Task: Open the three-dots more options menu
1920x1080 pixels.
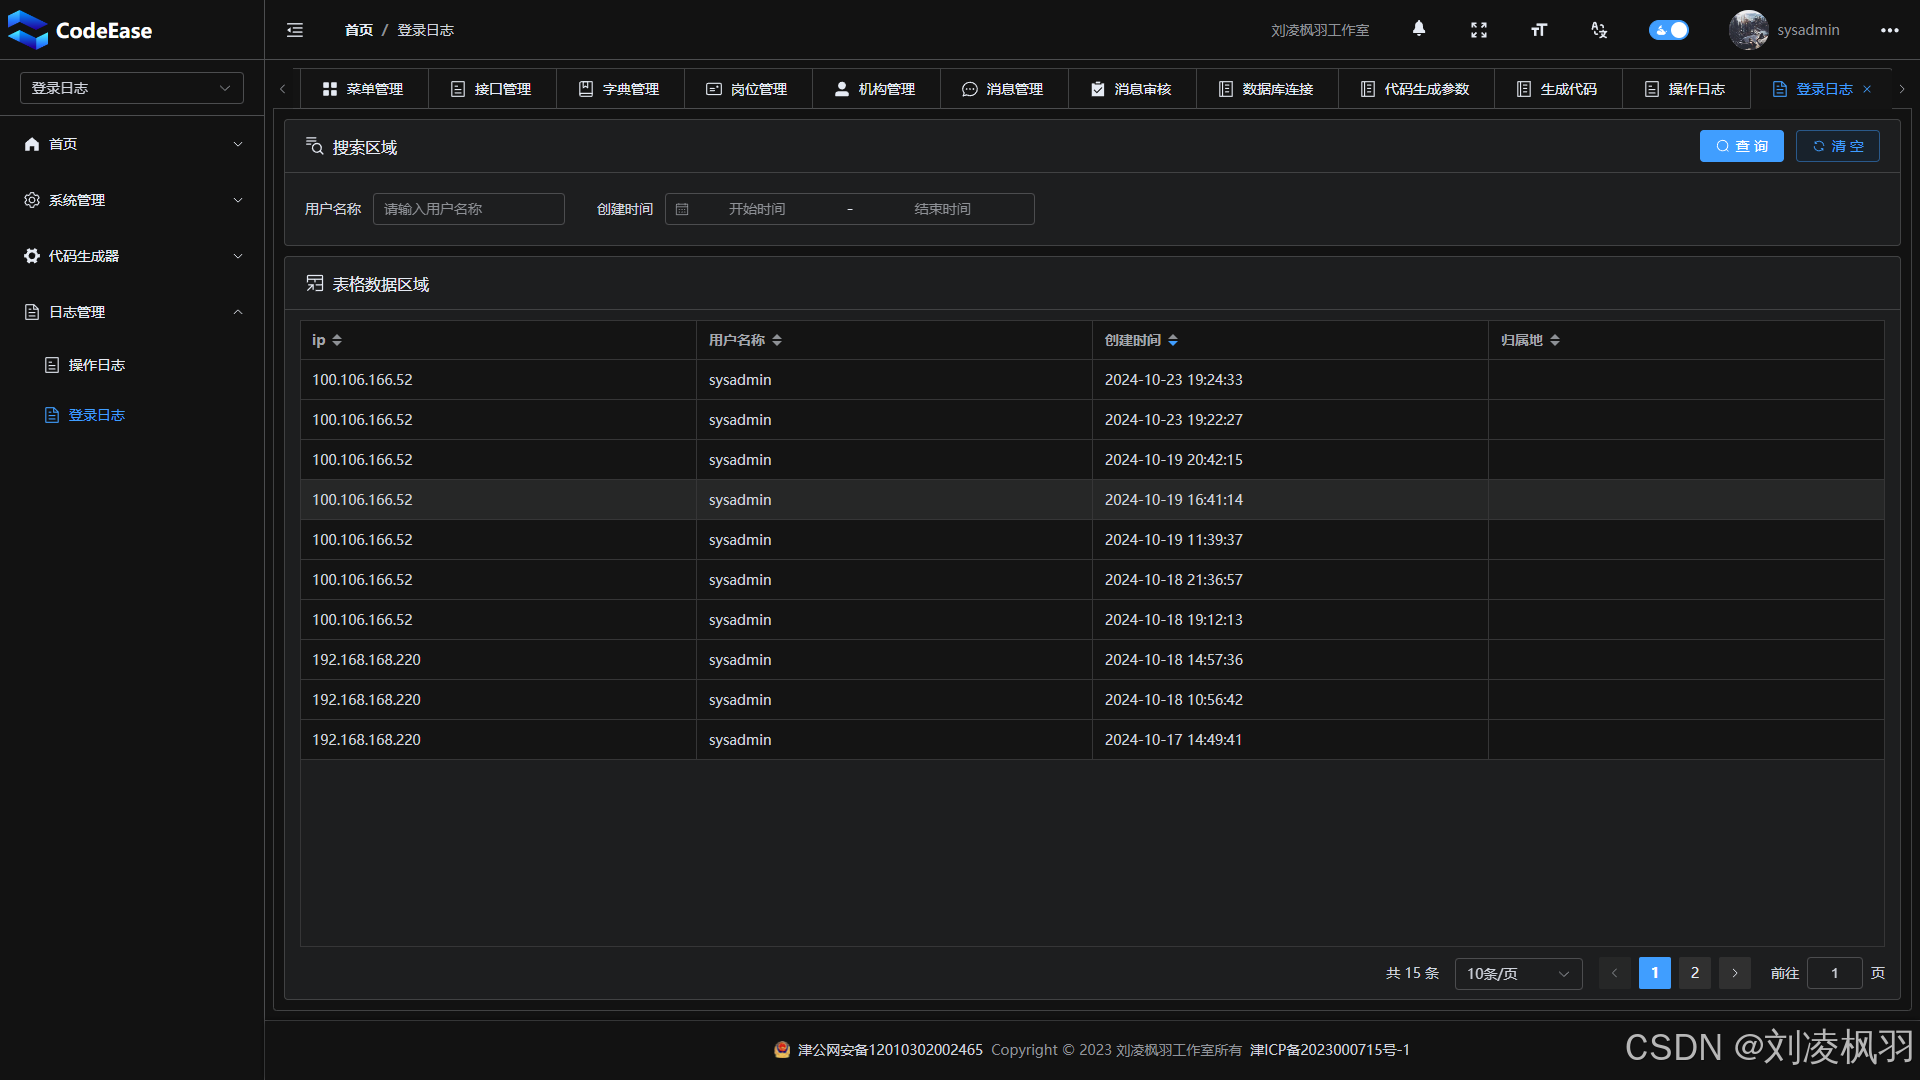Action: 1889,30
